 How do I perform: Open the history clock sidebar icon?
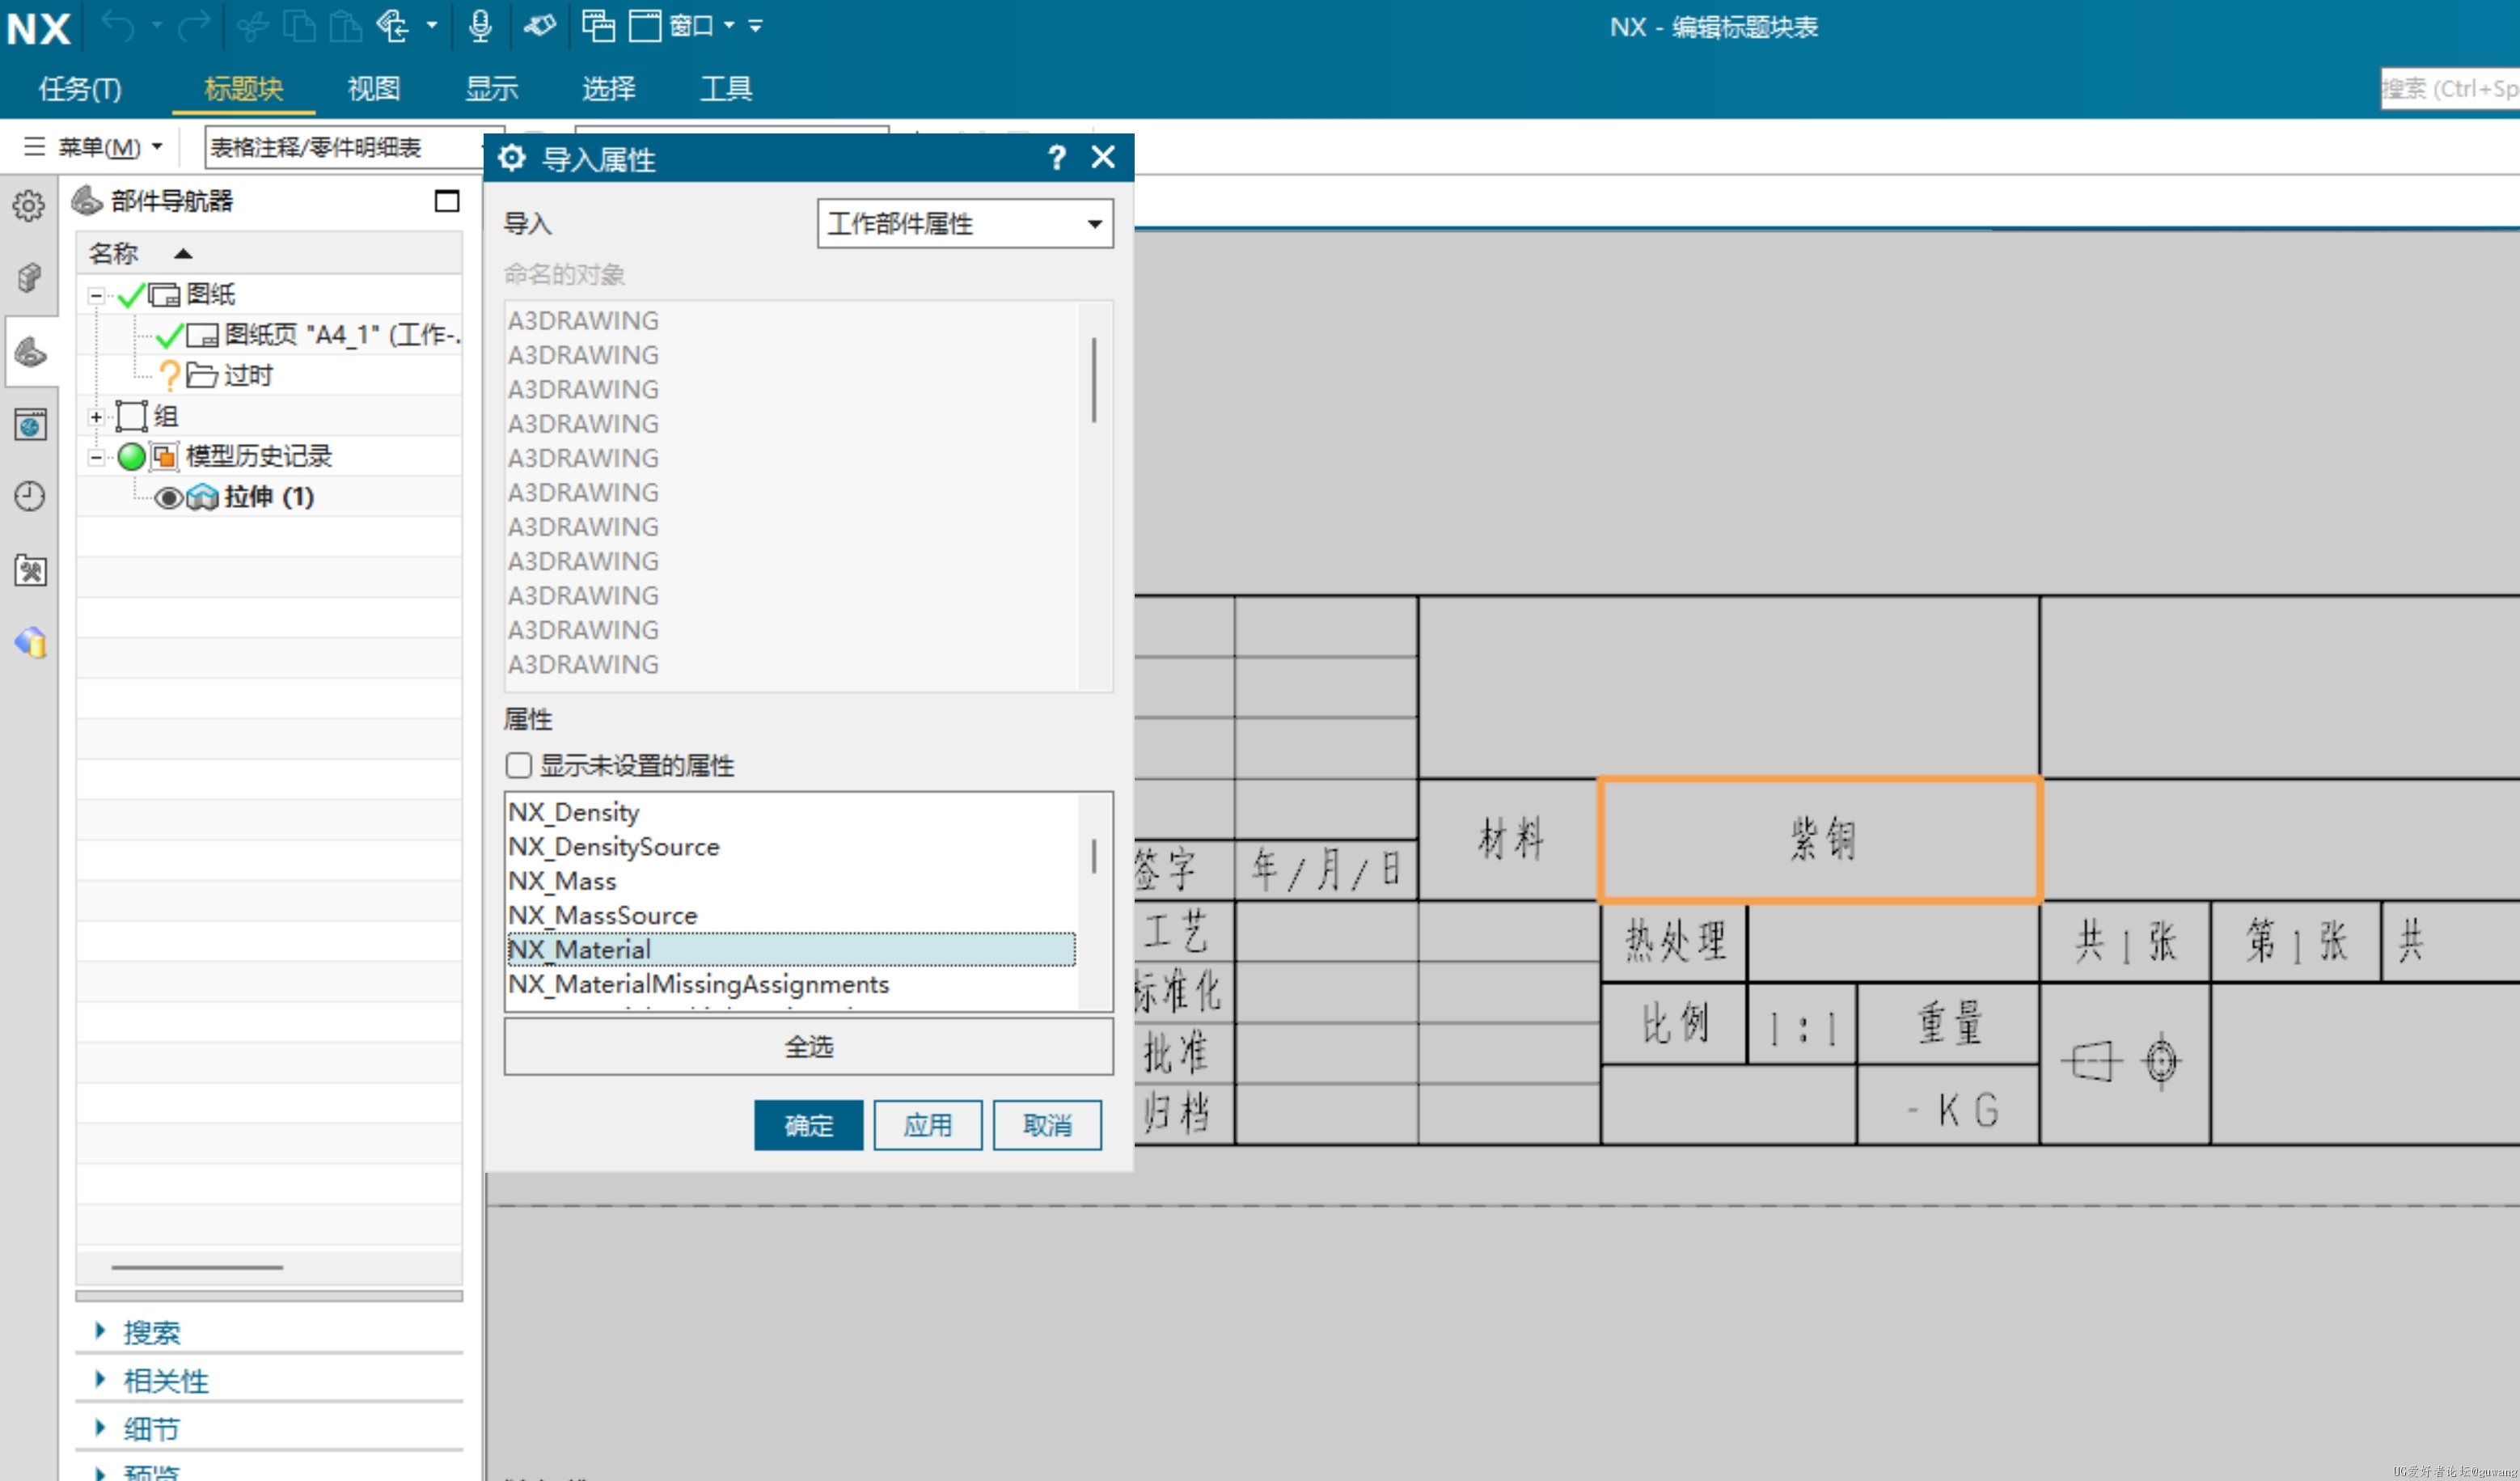pos(29,497)
